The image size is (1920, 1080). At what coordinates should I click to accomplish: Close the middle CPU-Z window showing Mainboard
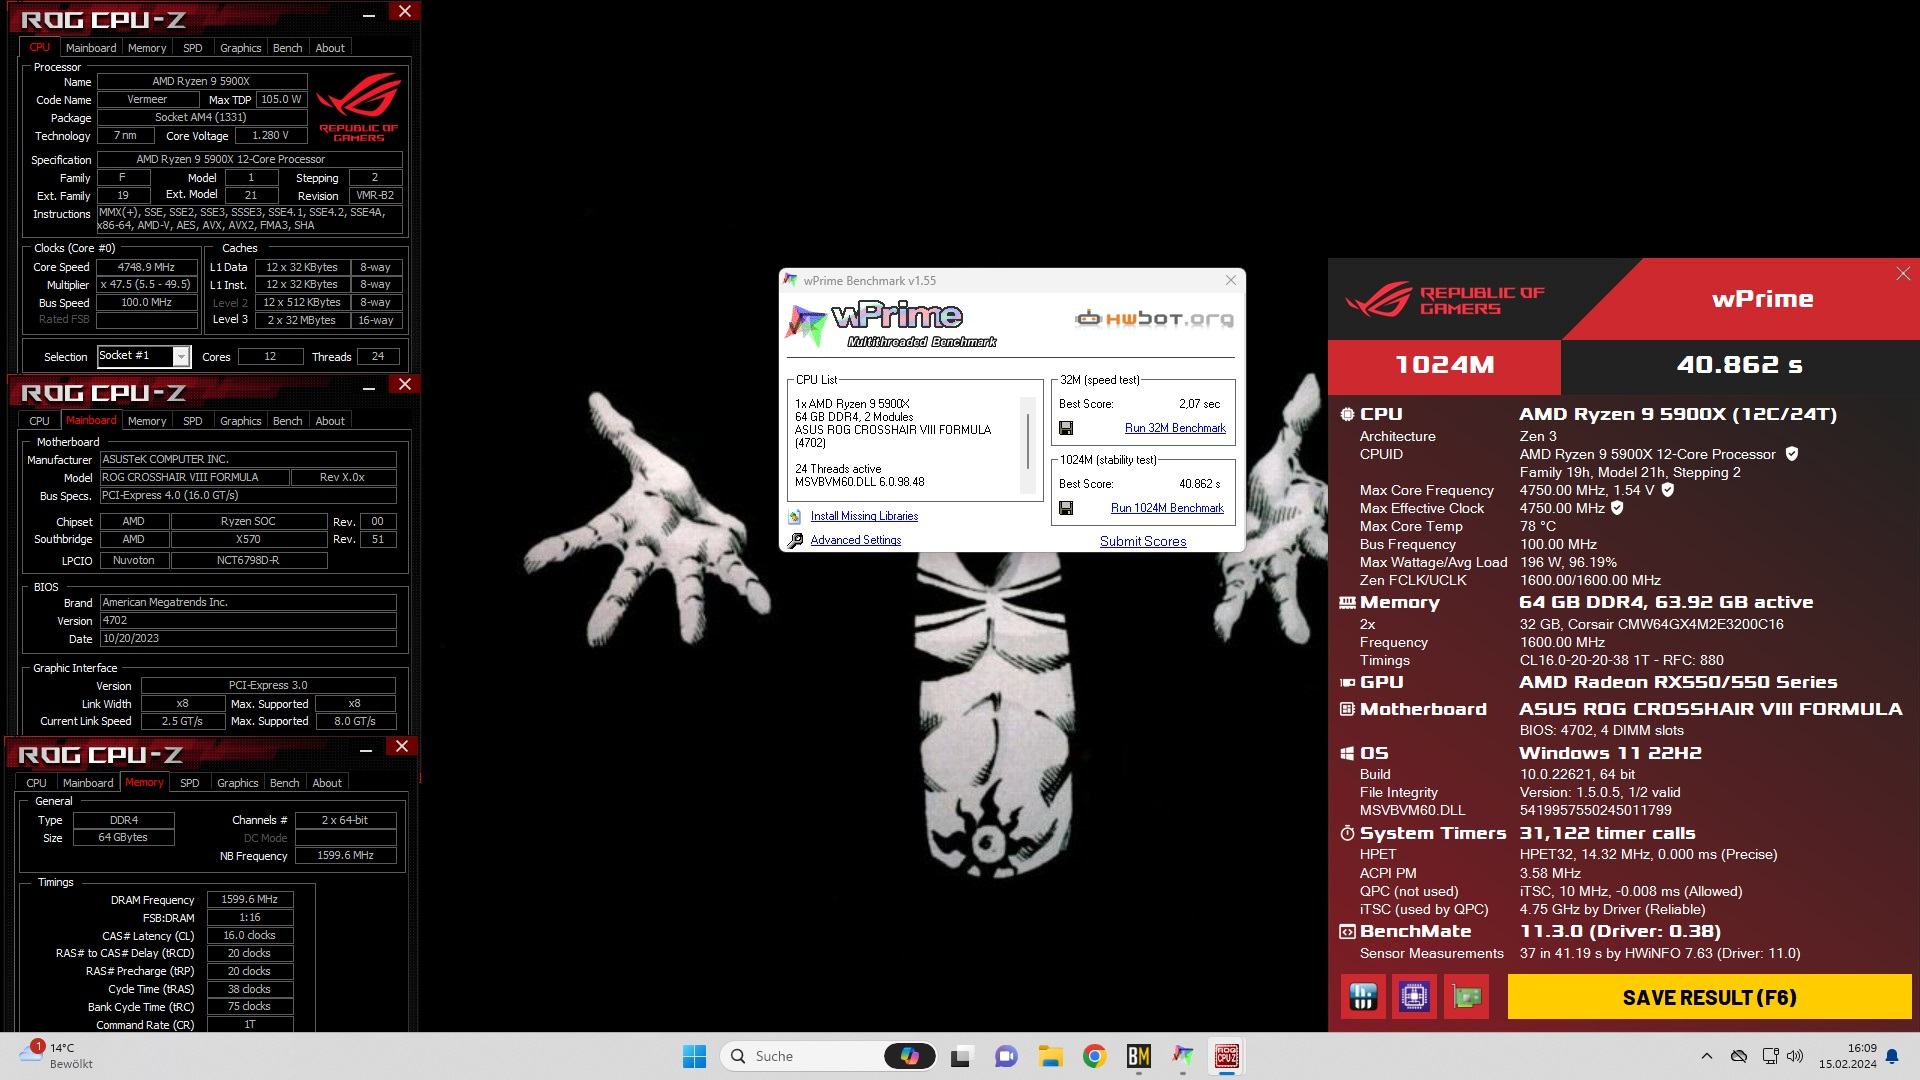point(405,384)
